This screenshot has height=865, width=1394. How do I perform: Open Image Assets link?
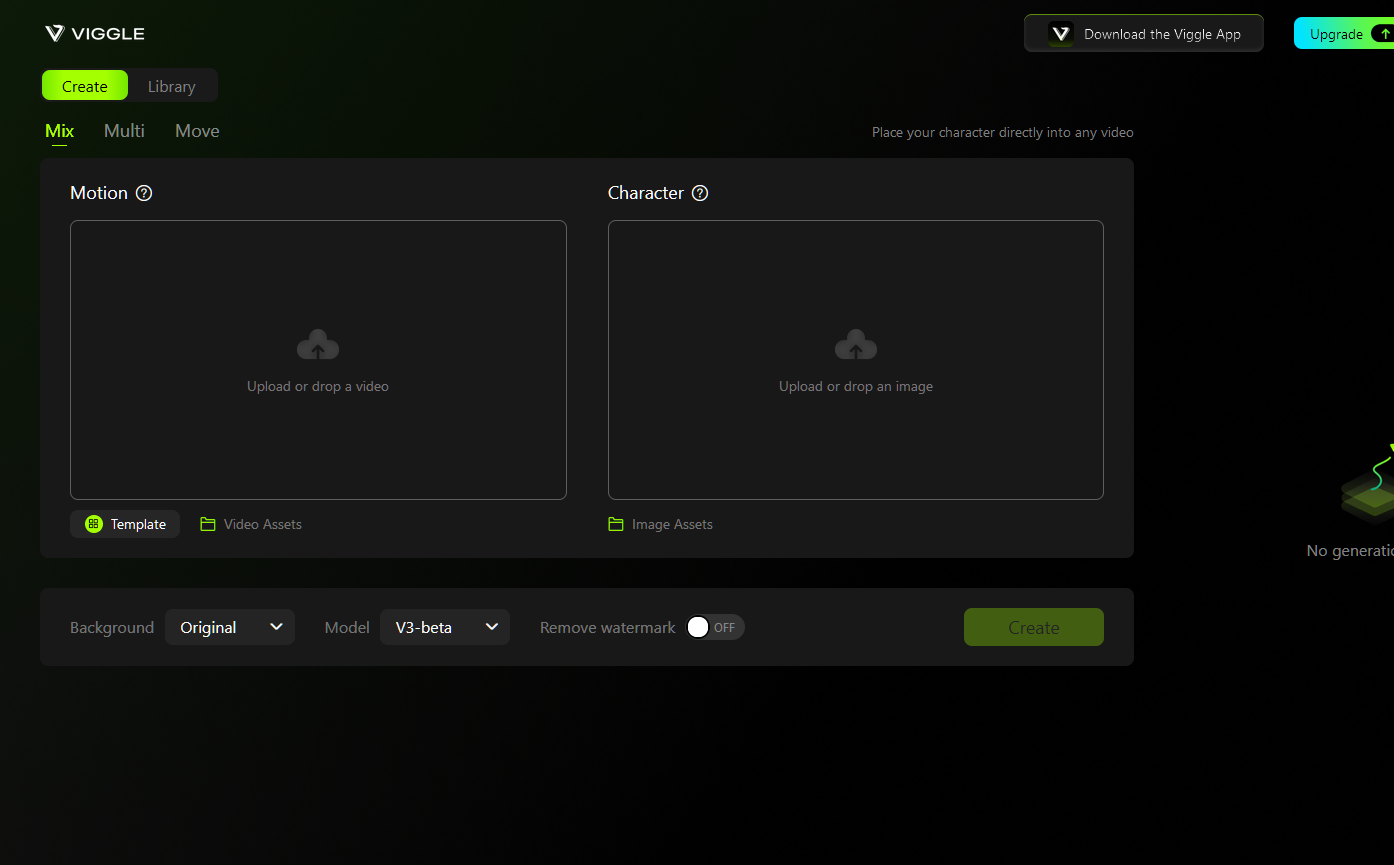point(661,524)
